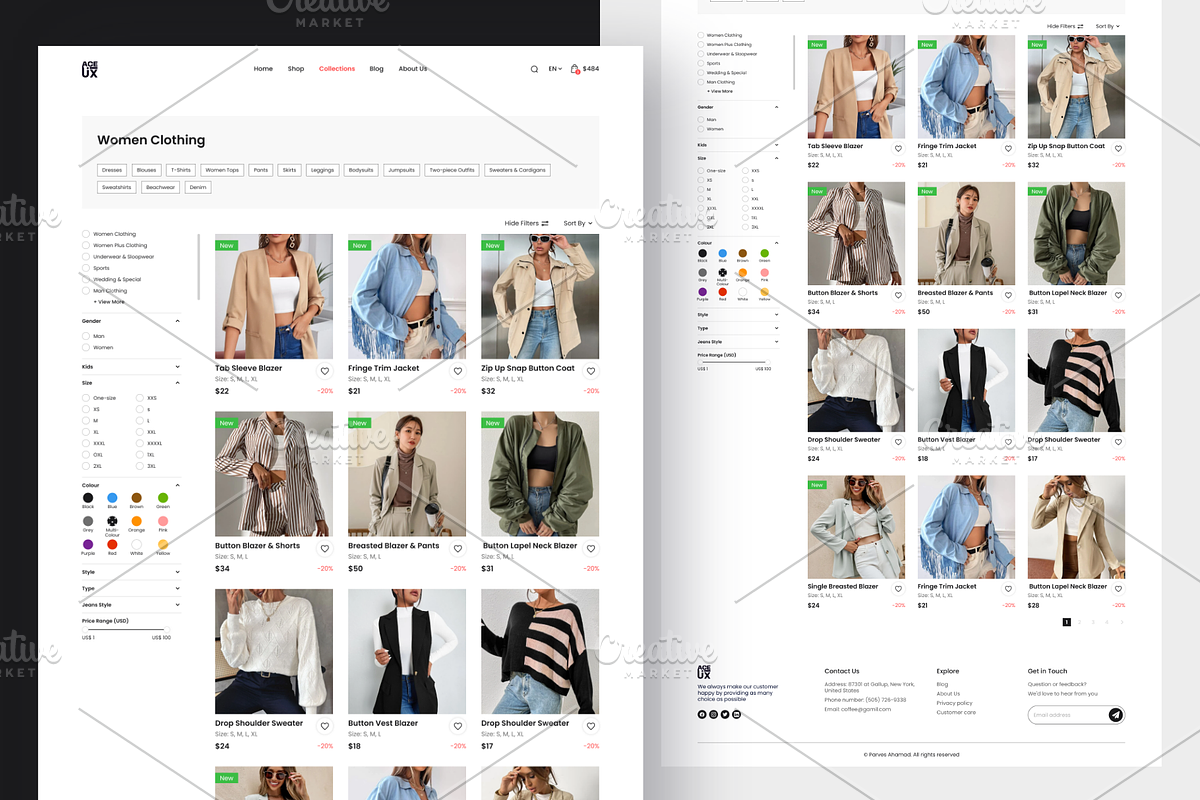This screenshot has height=800, width=1200.
Task: Open Collections in the top navigation
Action: point(337,69)
